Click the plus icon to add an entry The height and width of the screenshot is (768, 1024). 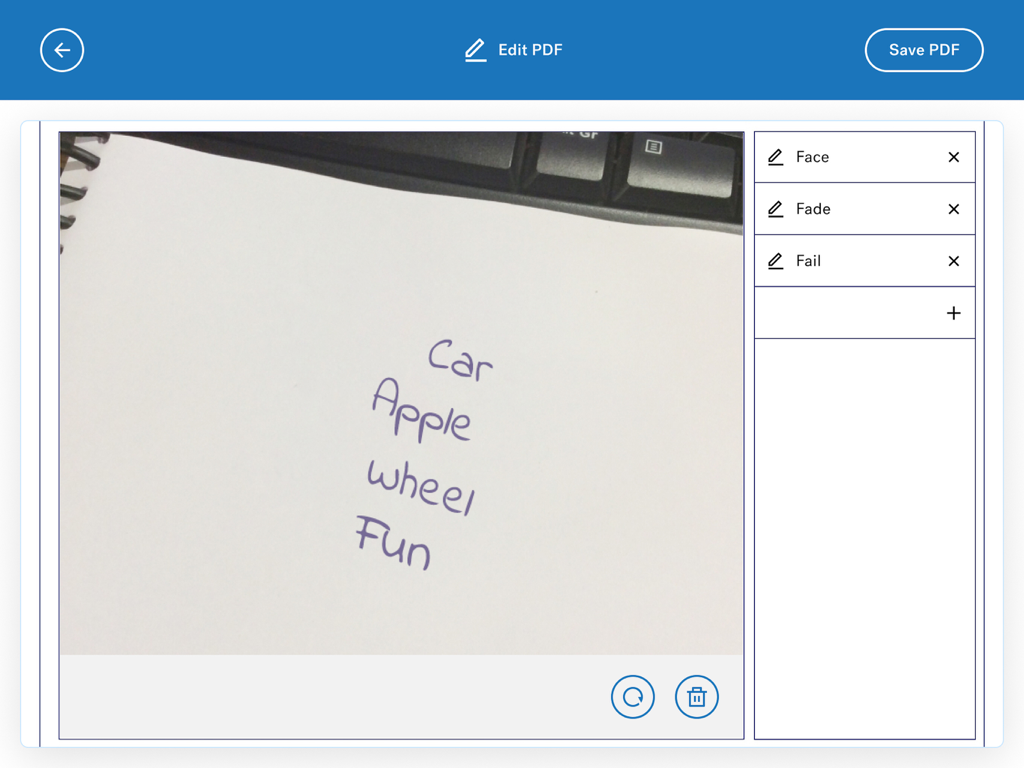(x=954, y=313)
